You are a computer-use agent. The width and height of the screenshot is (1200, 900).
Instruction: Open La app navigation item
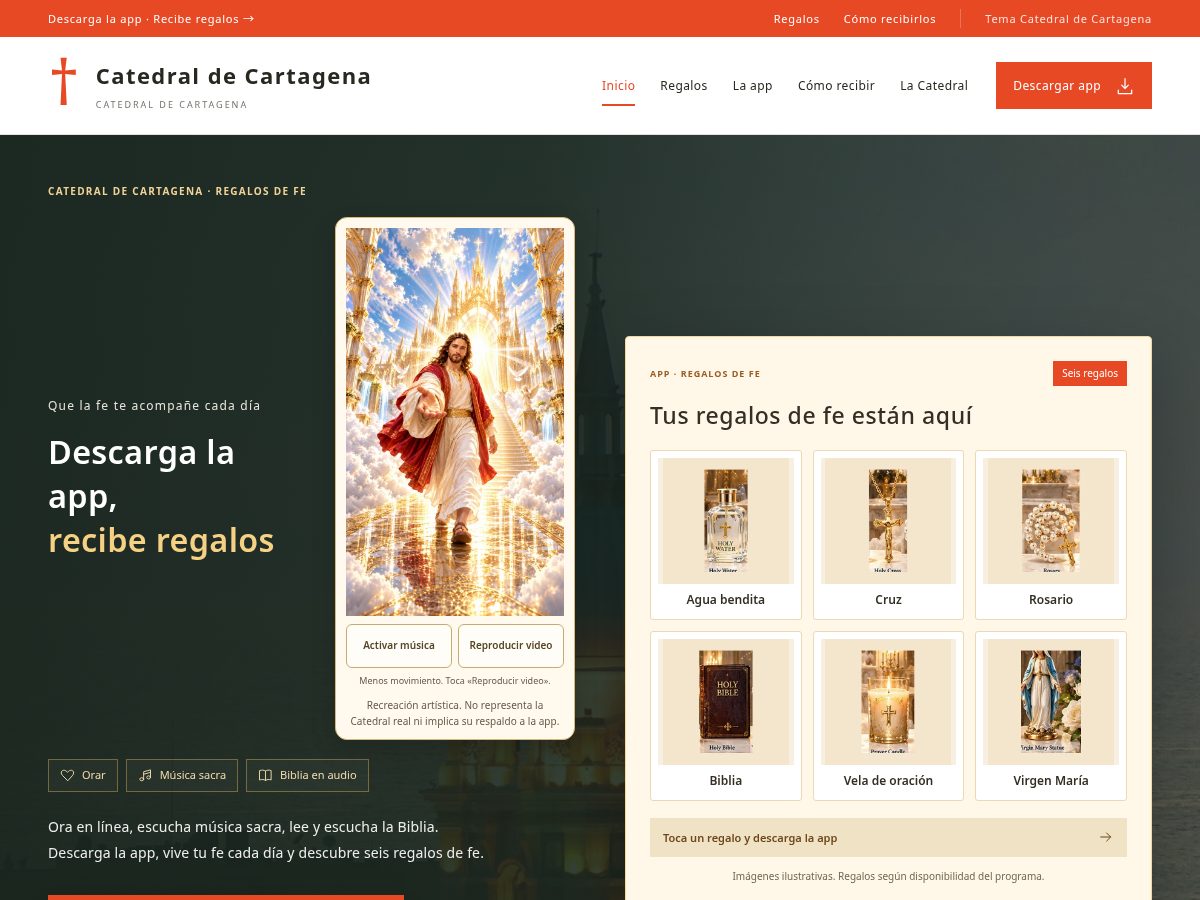click(753, 86)
